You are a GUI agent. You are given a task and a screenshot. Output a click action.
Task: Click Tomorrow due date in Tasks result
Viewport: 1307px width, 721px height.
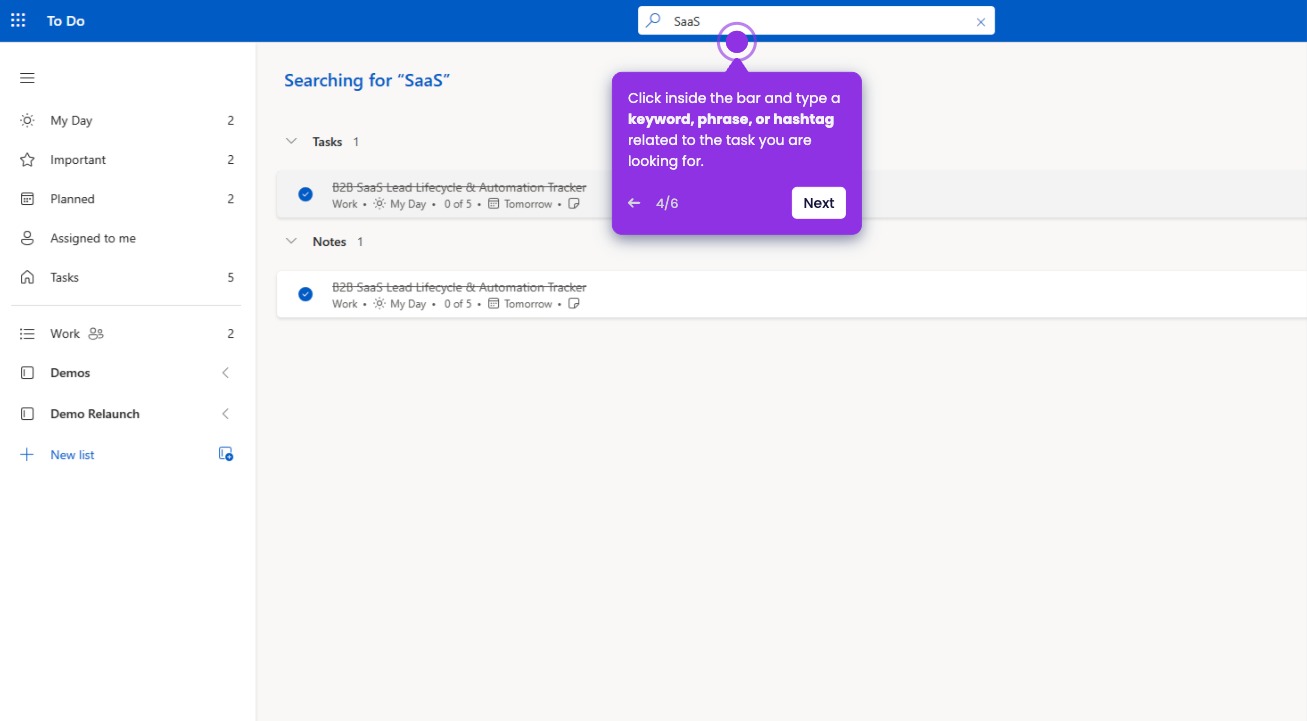(528, 204)
